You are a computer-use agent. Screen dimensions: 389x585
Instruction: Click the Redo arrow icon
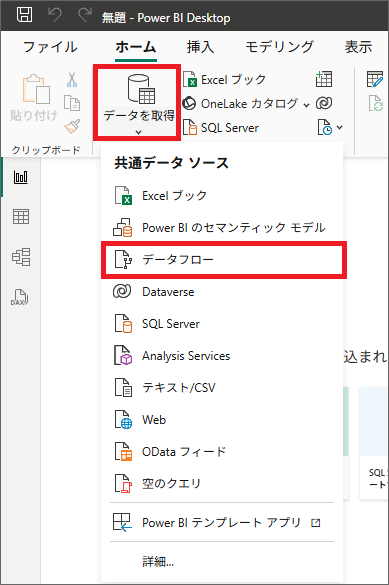point(85,15)
